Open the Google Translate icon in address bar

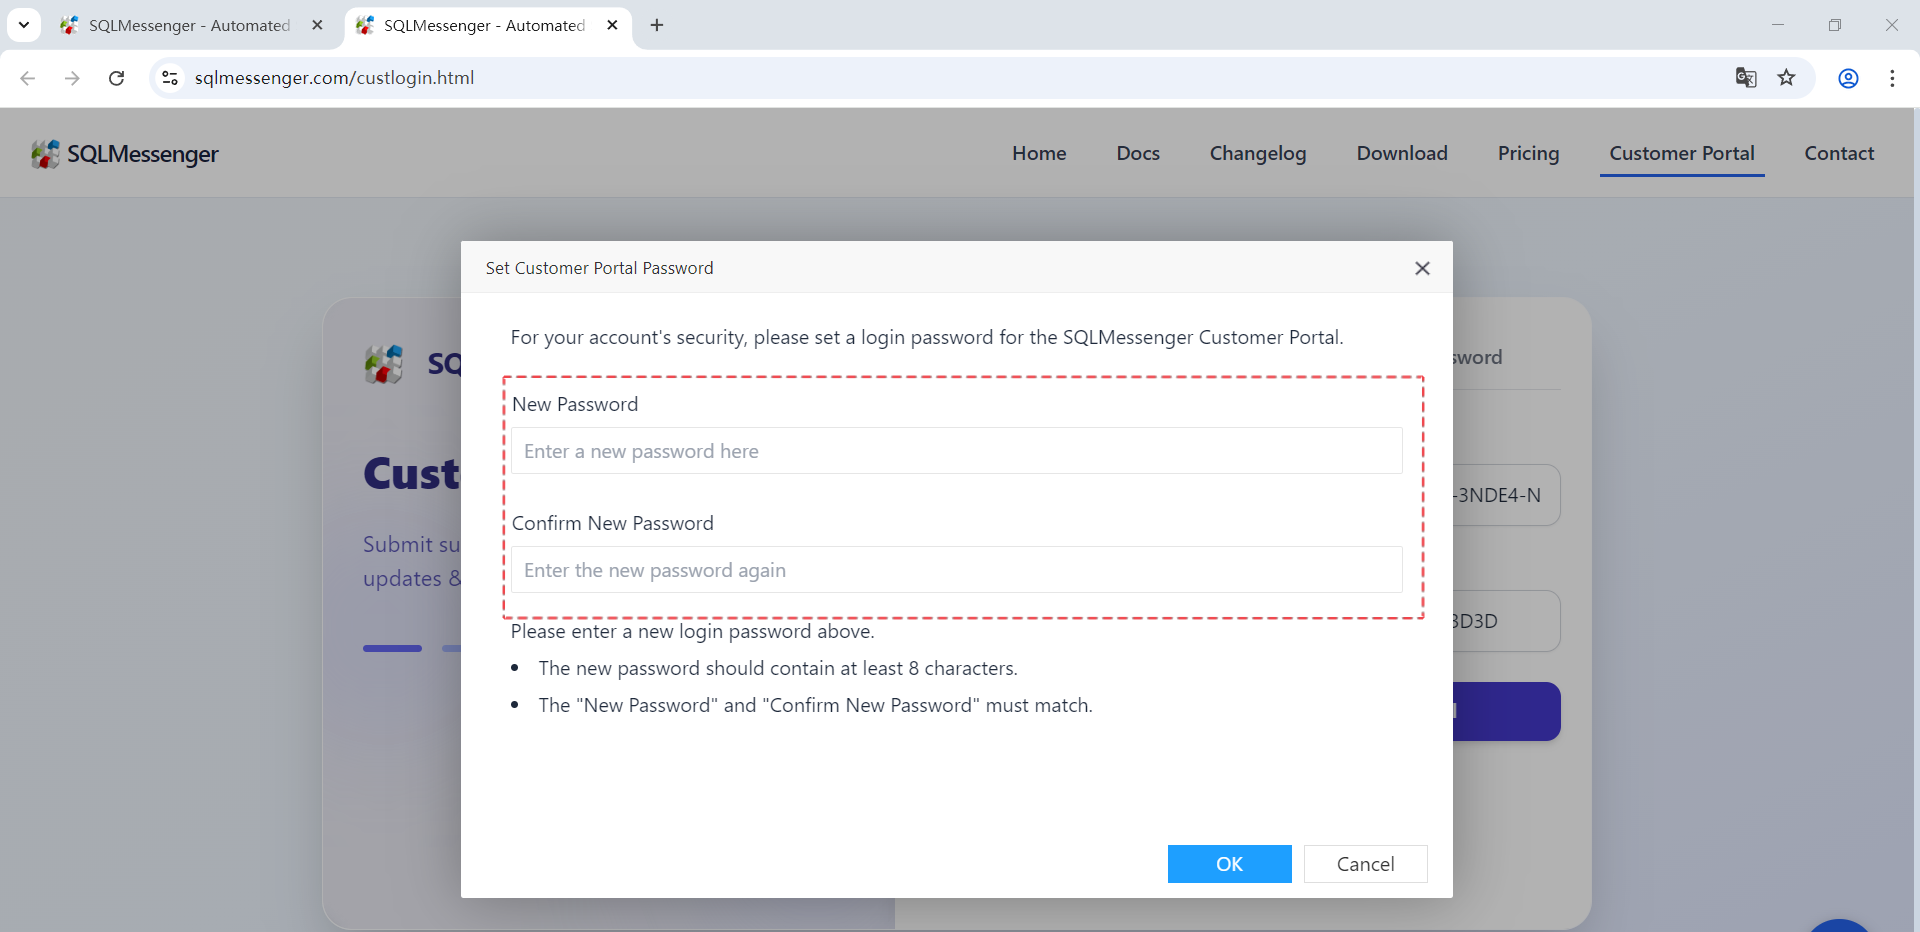coord(1746,78)
